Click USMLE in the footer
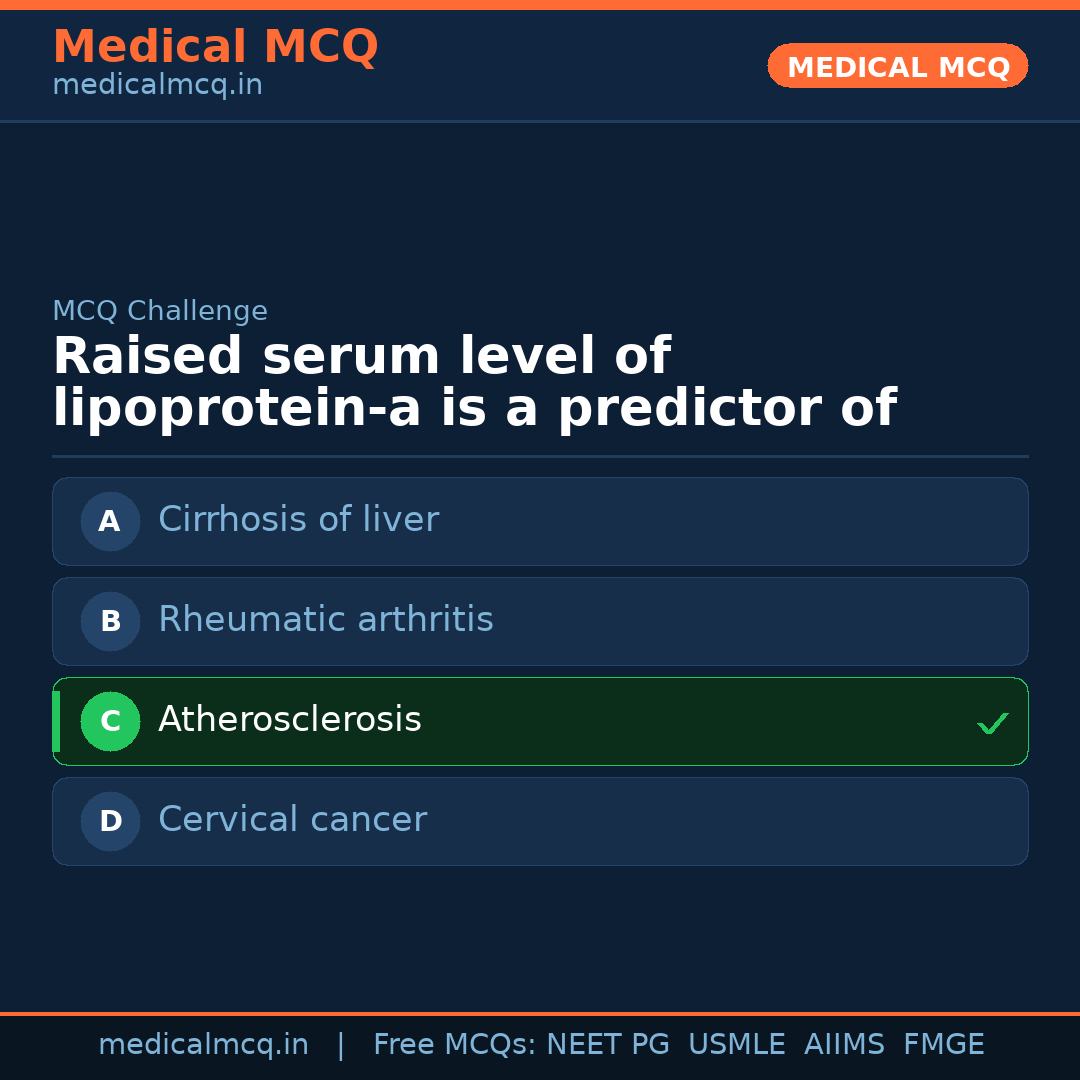The image size is (1080, 1080). click(736, 1045)
